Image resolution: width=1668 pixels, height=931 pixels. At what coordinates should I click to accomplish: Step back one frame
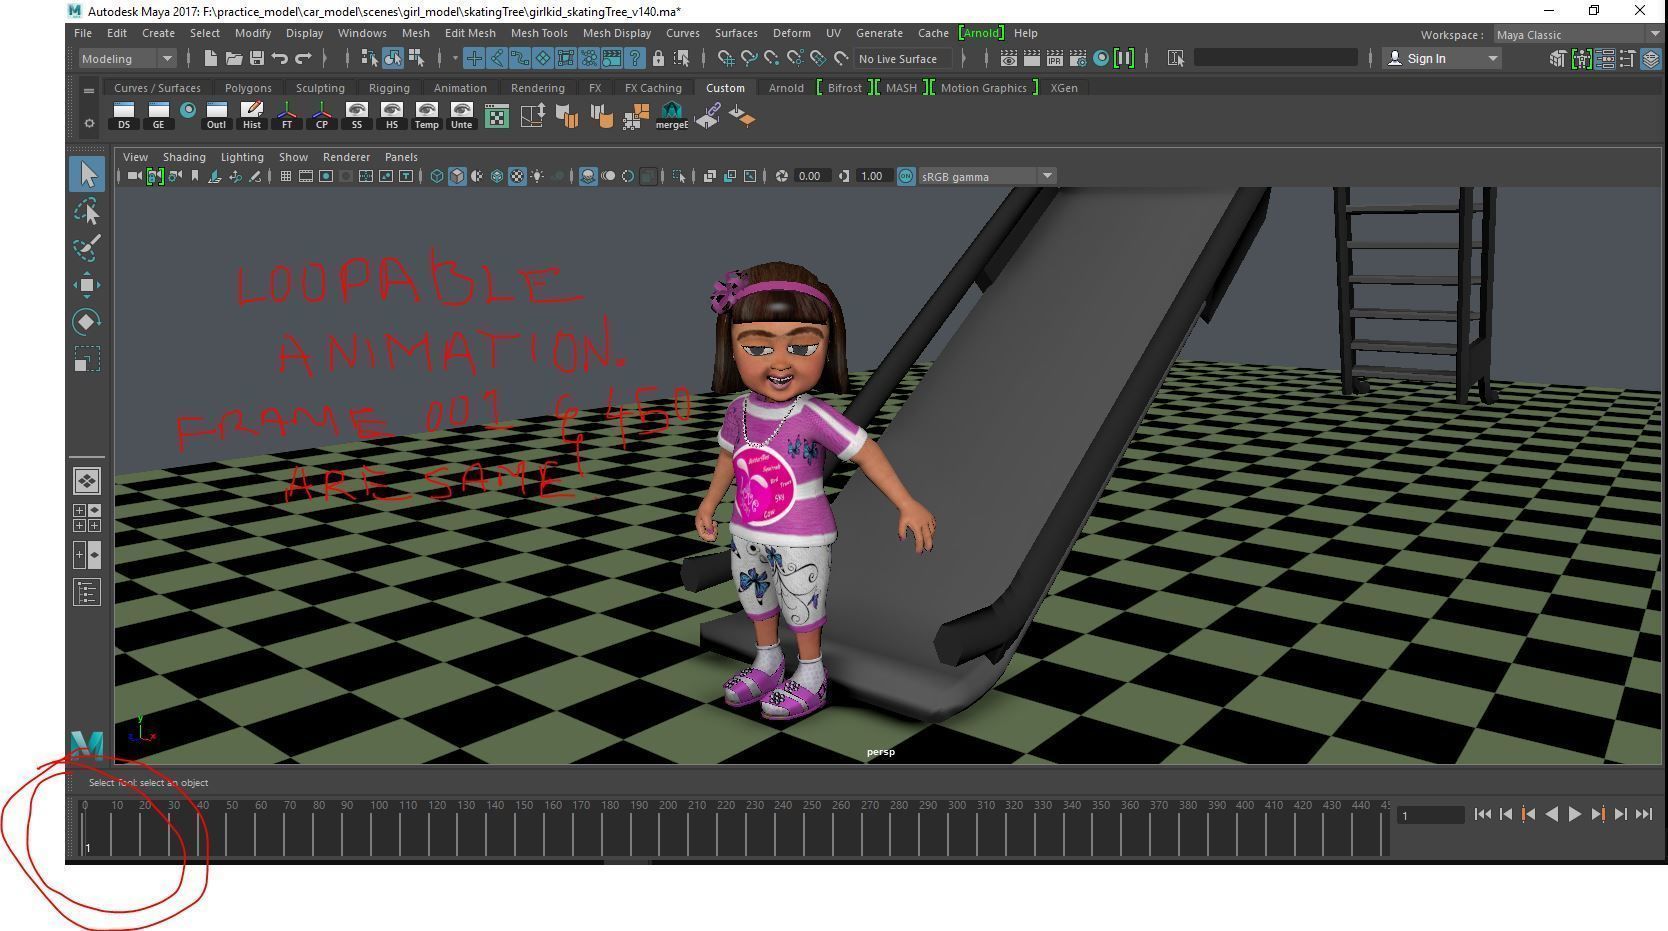pyautogui.click(x=1506, y=815)
